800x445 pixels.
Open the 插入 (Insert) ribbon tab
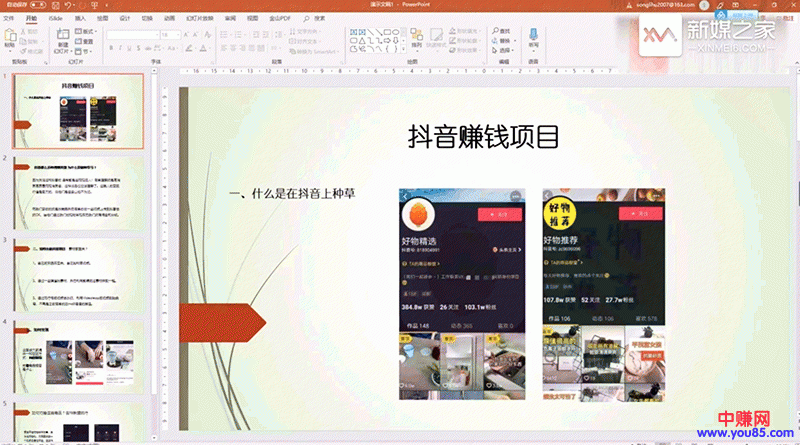[x=80, y=18]
